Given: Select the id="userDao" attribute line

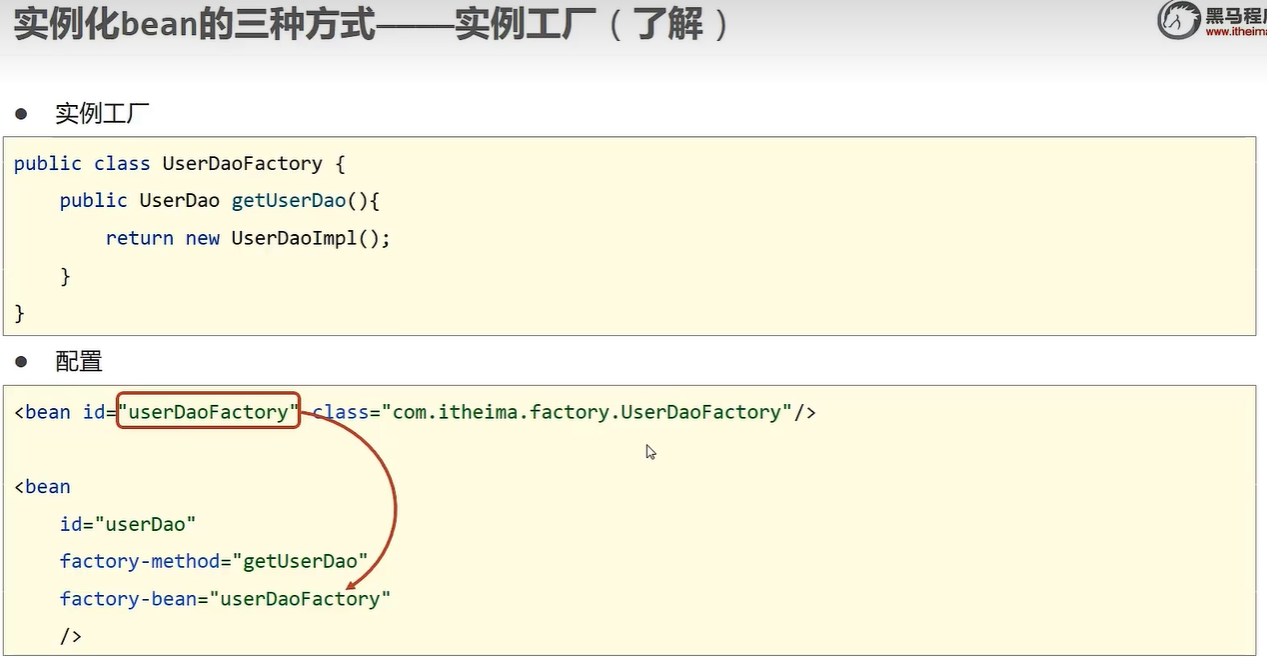Looking at the screenshot, I should [127, 524].
